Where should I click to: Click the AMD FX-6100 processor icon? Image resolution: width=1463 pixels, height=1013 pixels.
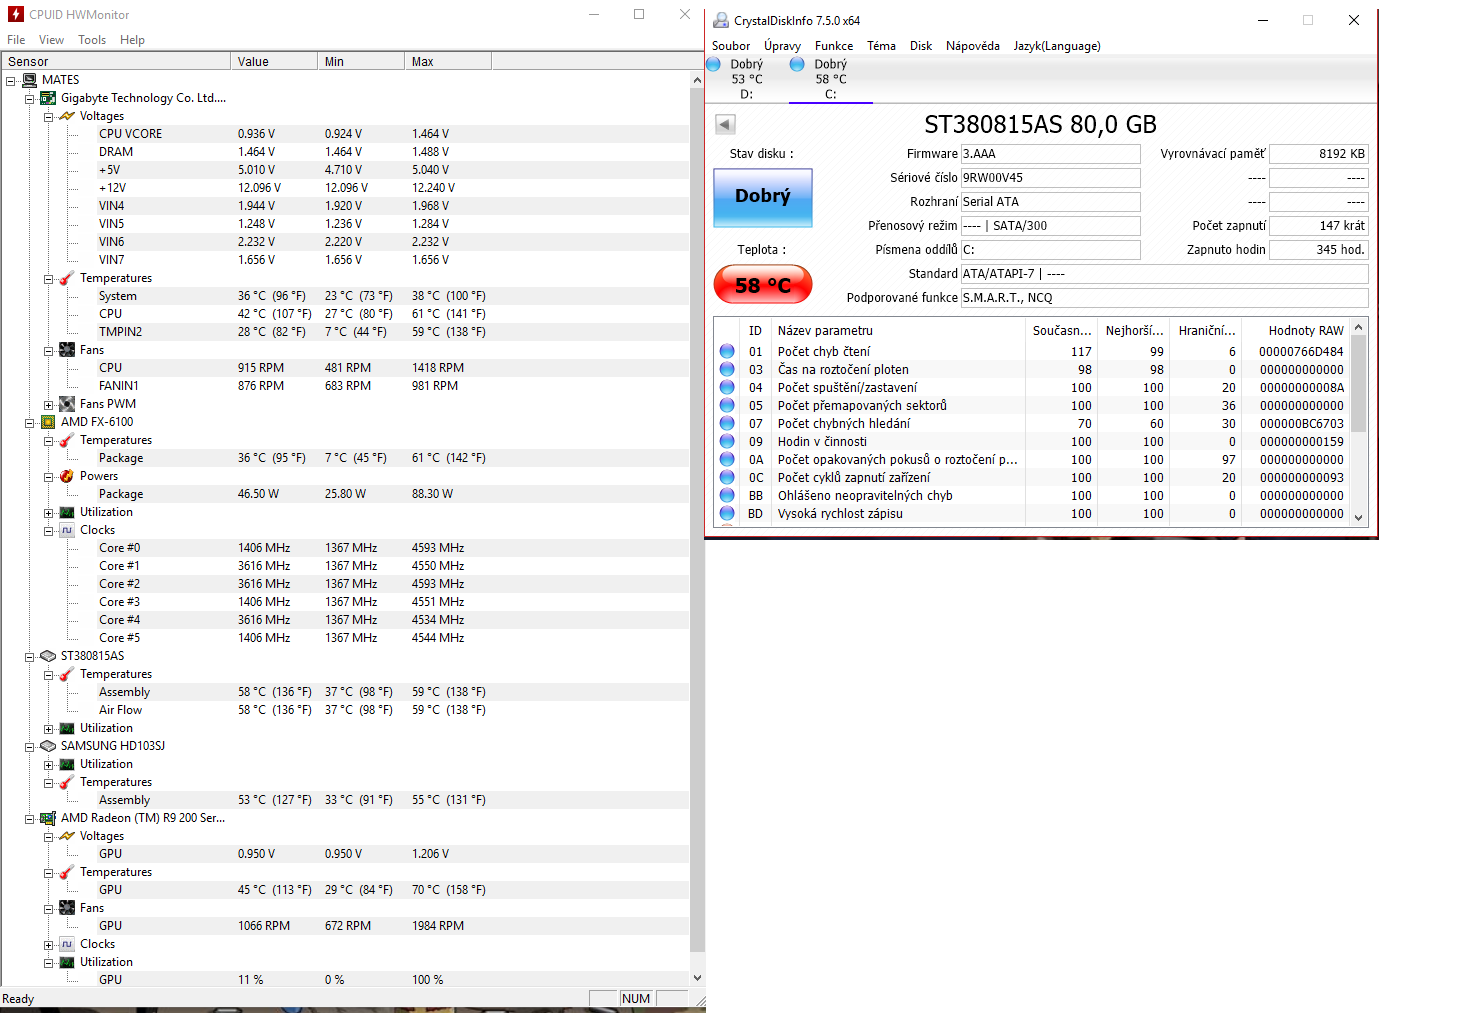[x=48, y=422]
